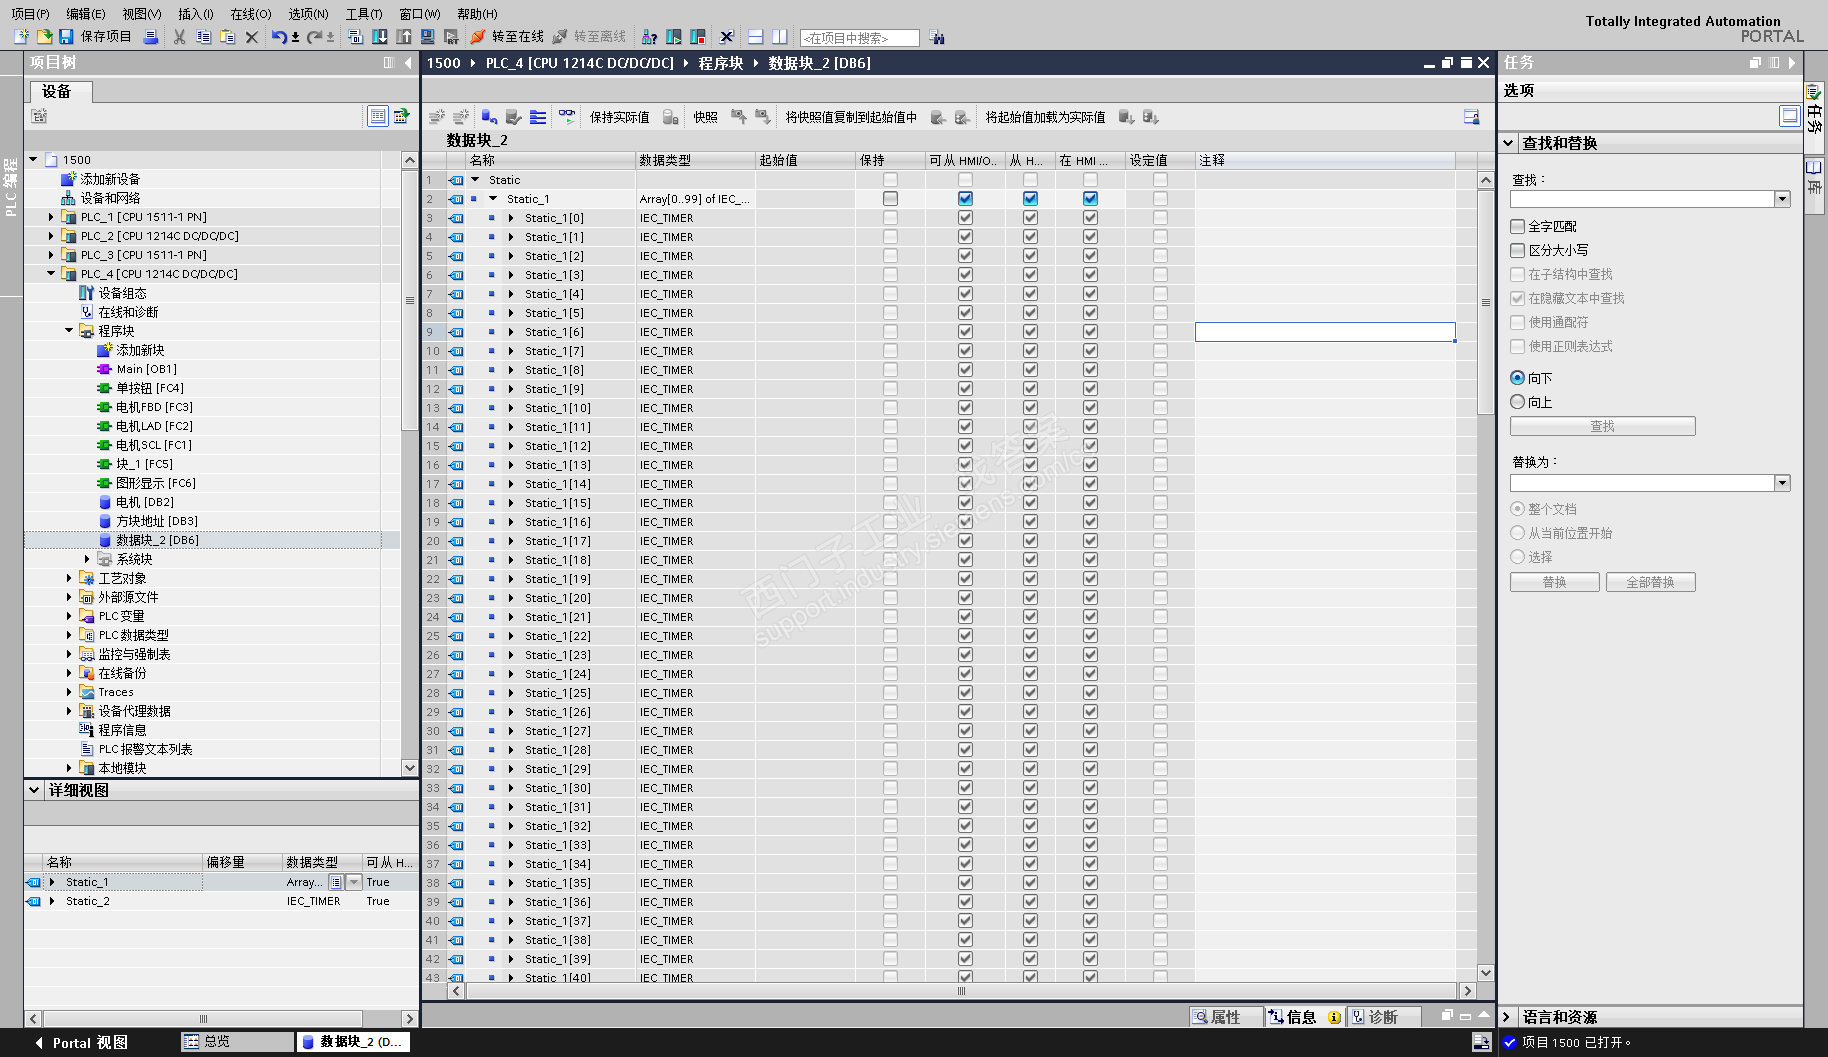Click the 全部替换 button

1650,582
